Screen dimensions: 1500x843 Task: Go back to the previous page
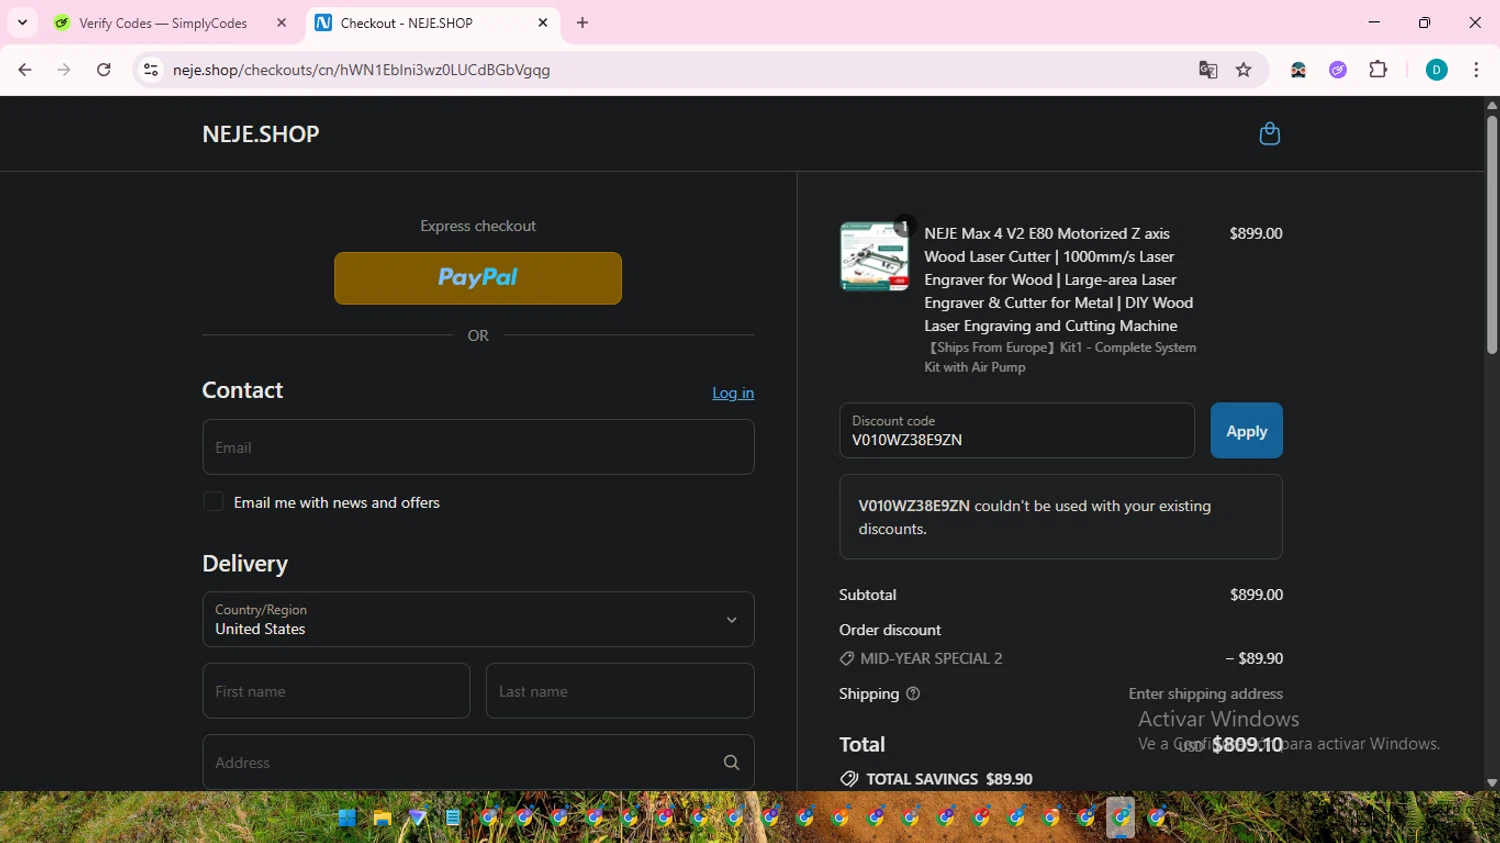(25, 70)
